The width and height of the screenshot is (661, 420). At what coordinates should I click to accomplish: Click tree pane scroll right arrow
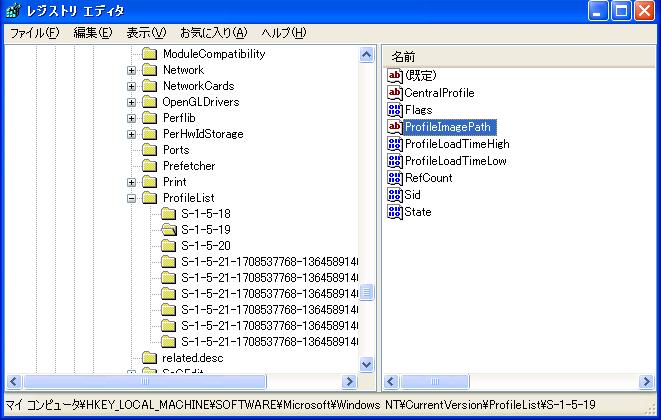[349, 382]
